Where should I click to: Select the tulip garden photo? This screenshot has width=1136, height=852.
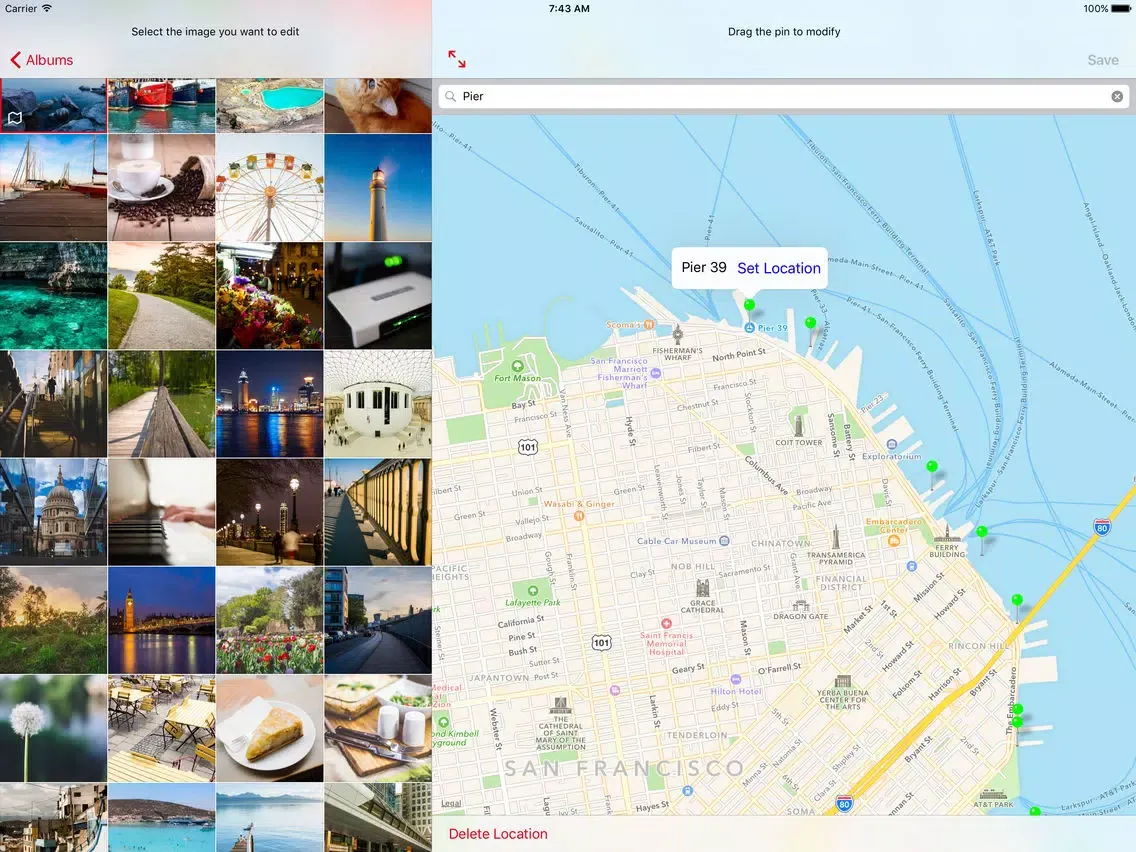click(270, 620)
